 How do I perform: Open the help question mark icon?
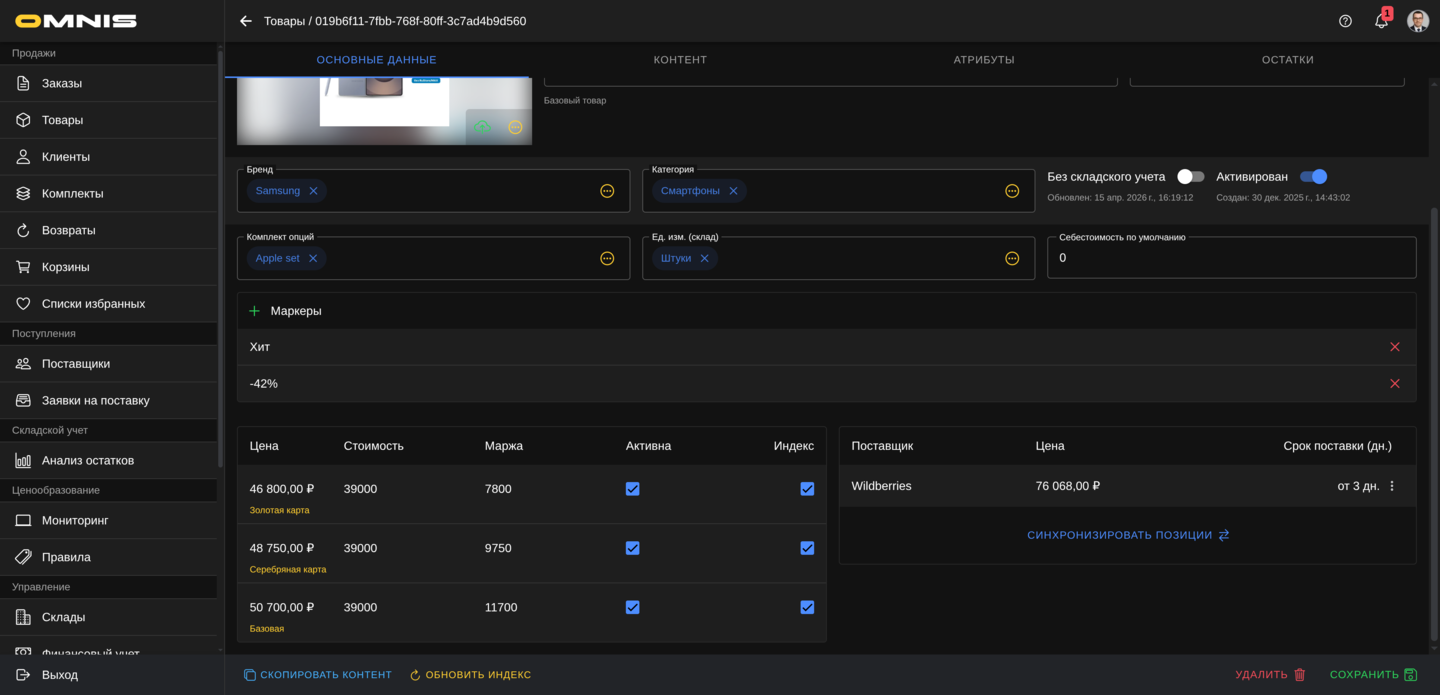pos(1345,21)
